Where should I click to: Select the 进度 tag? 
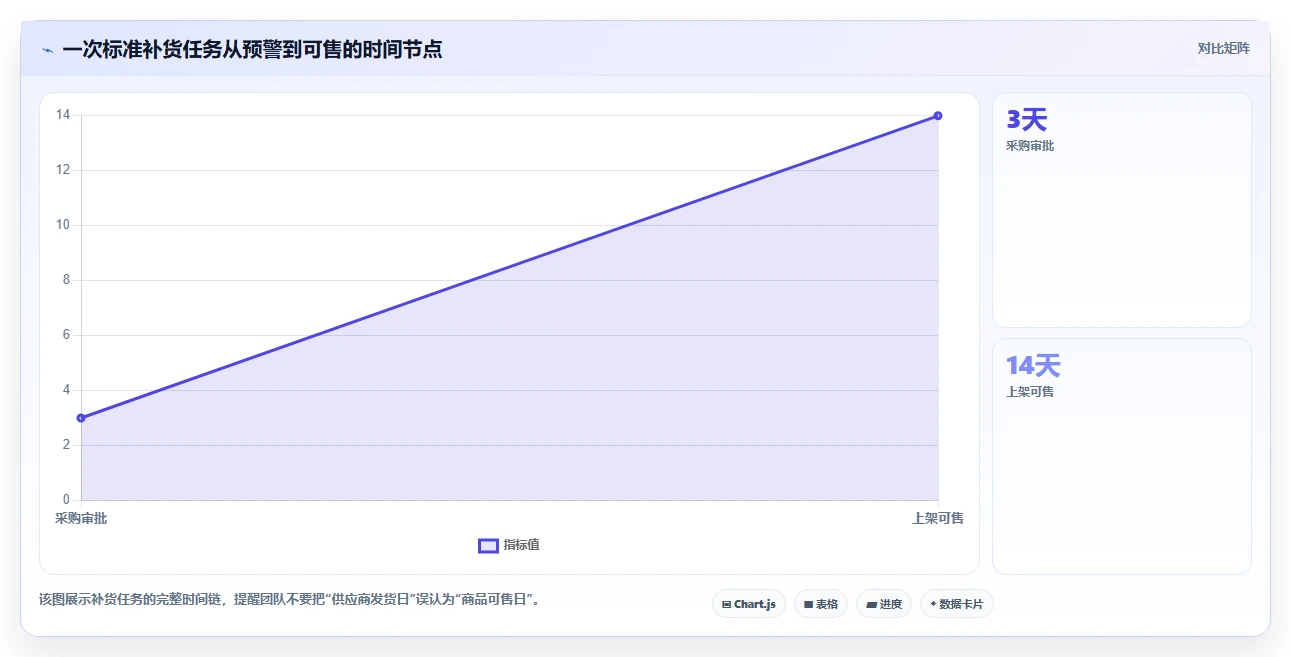884,604
